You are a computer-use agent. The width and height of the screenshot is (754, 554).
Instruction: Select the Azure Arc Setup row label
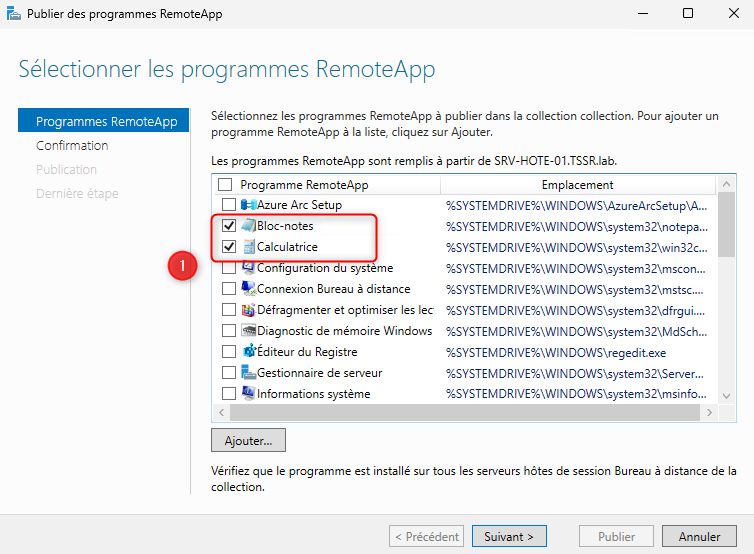point(299,205)
